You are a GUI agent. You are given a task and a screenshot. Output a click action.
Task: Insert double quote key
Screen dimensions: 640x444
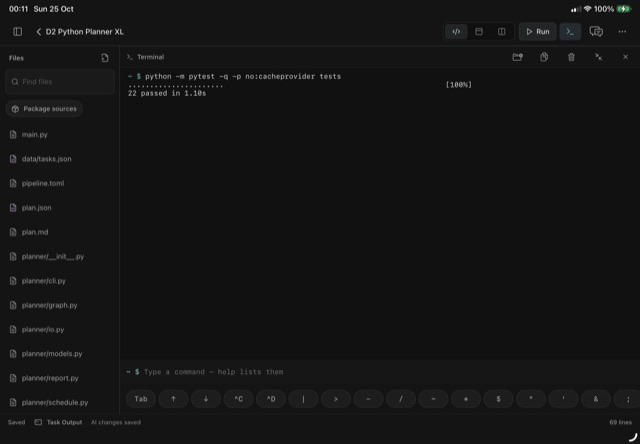(531, 399)
